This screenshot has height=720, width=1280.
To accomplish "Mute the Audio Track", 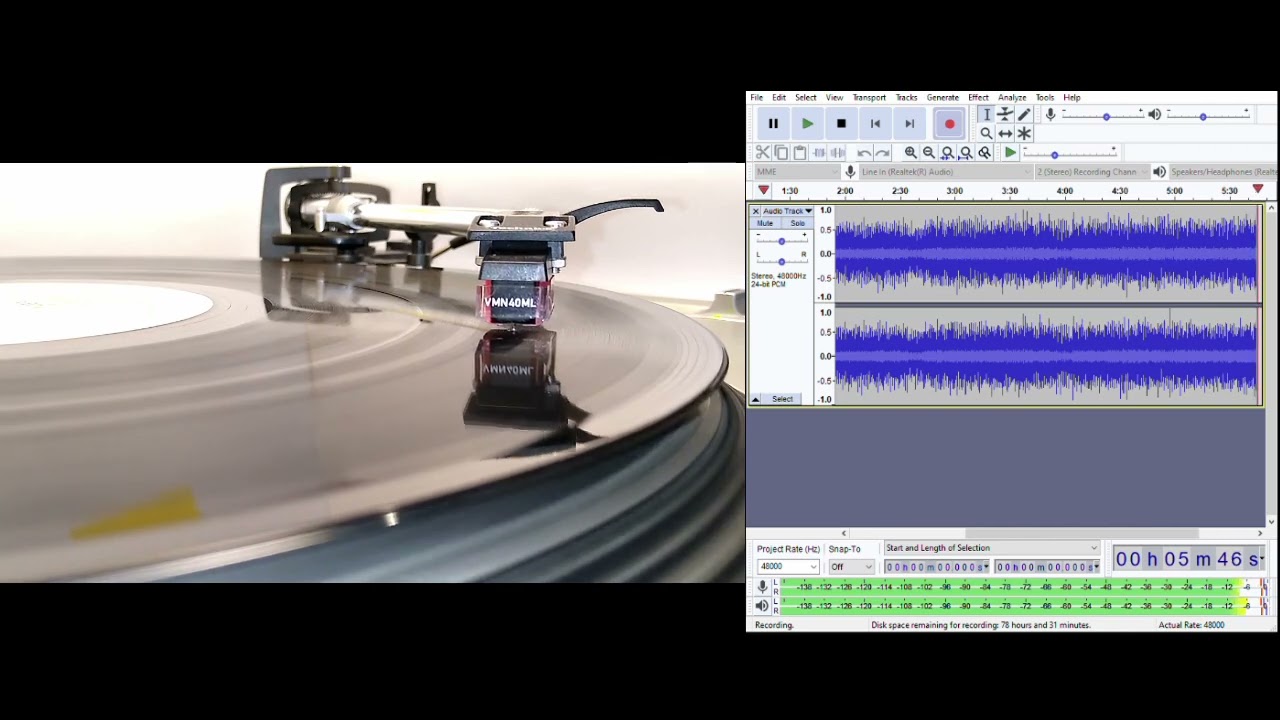I will (765, 223).
